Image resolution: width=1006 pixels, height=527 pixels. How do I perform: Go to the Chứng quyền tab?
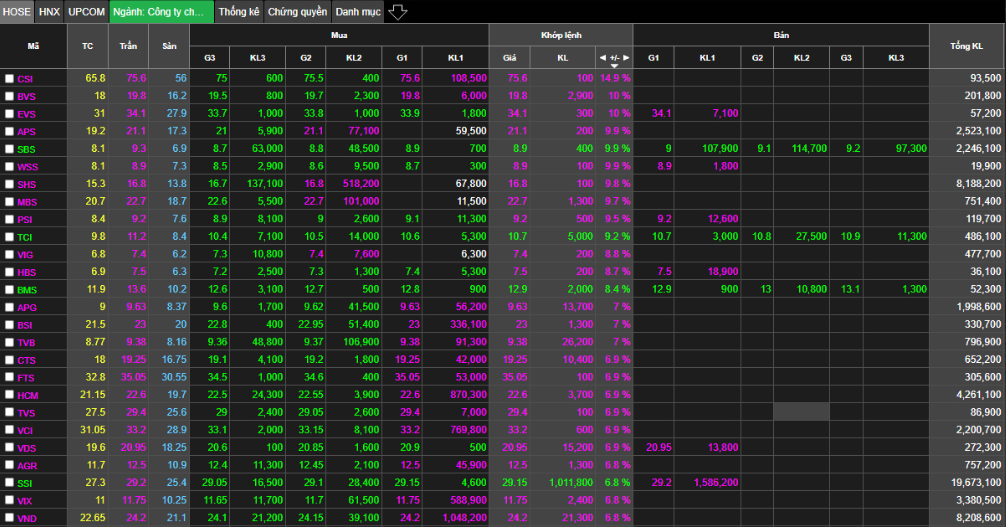(297, 12)
